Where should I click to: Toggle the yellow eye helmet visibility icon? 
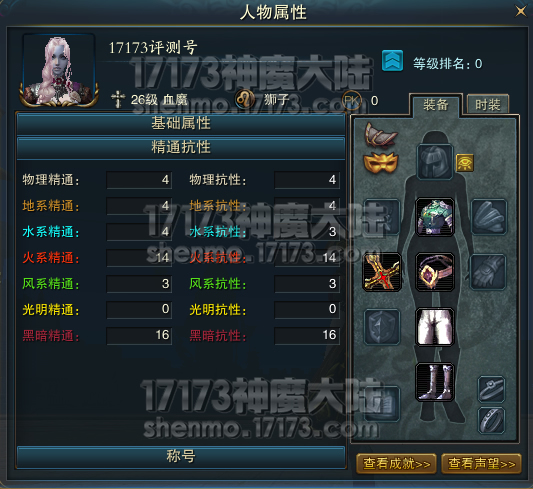[465, 163]
